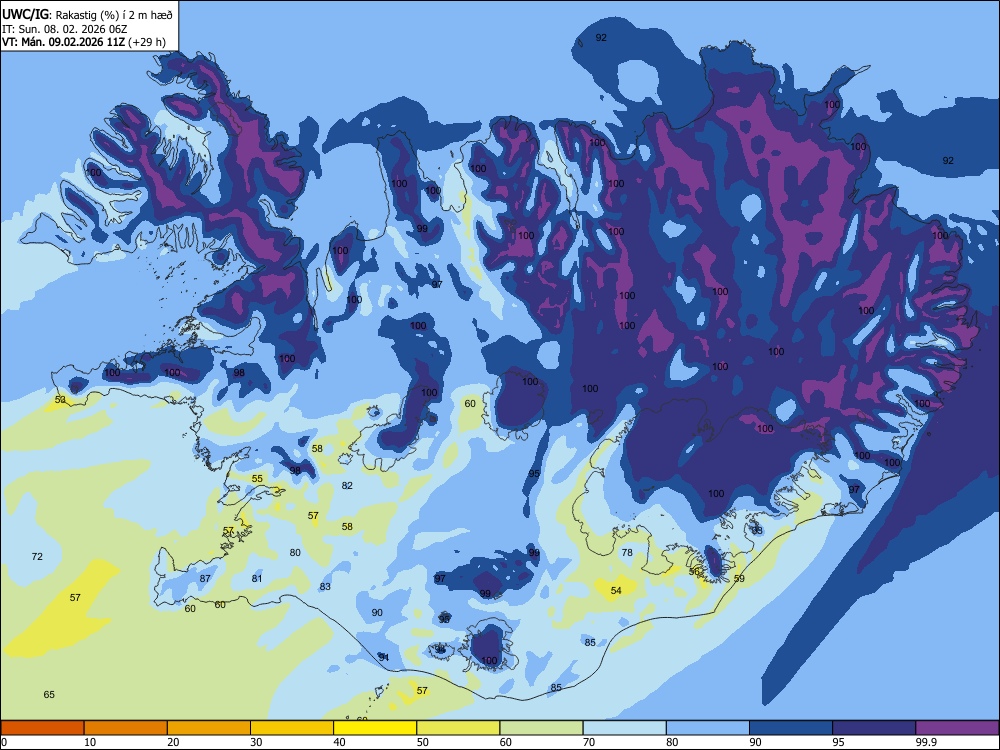This screenshot has height=750, width=1000.
Task: Select the '83' value on the map
Action: [325, 586]
